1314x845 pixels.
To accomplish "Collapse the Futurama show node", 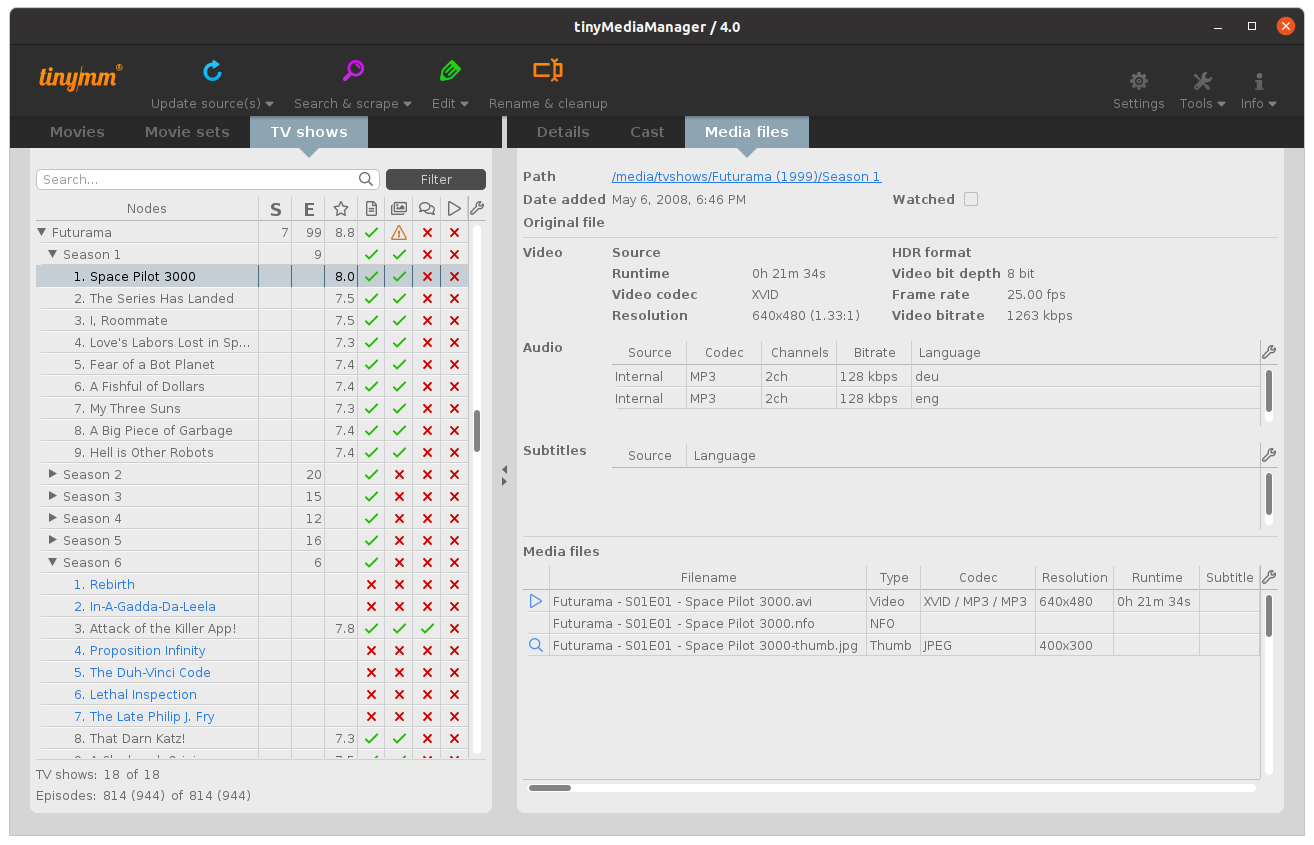I will coord(42,233).
